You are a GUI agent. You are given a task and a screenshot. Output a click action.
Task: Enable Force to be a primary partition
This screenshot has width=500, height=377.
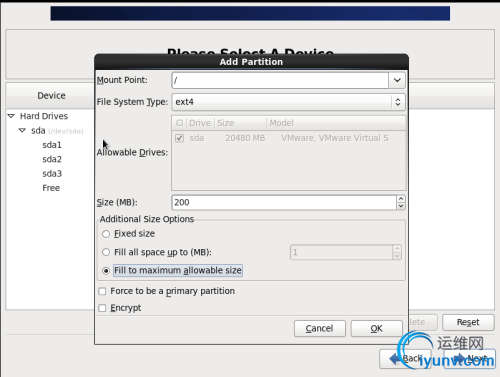tap(102, 291)
